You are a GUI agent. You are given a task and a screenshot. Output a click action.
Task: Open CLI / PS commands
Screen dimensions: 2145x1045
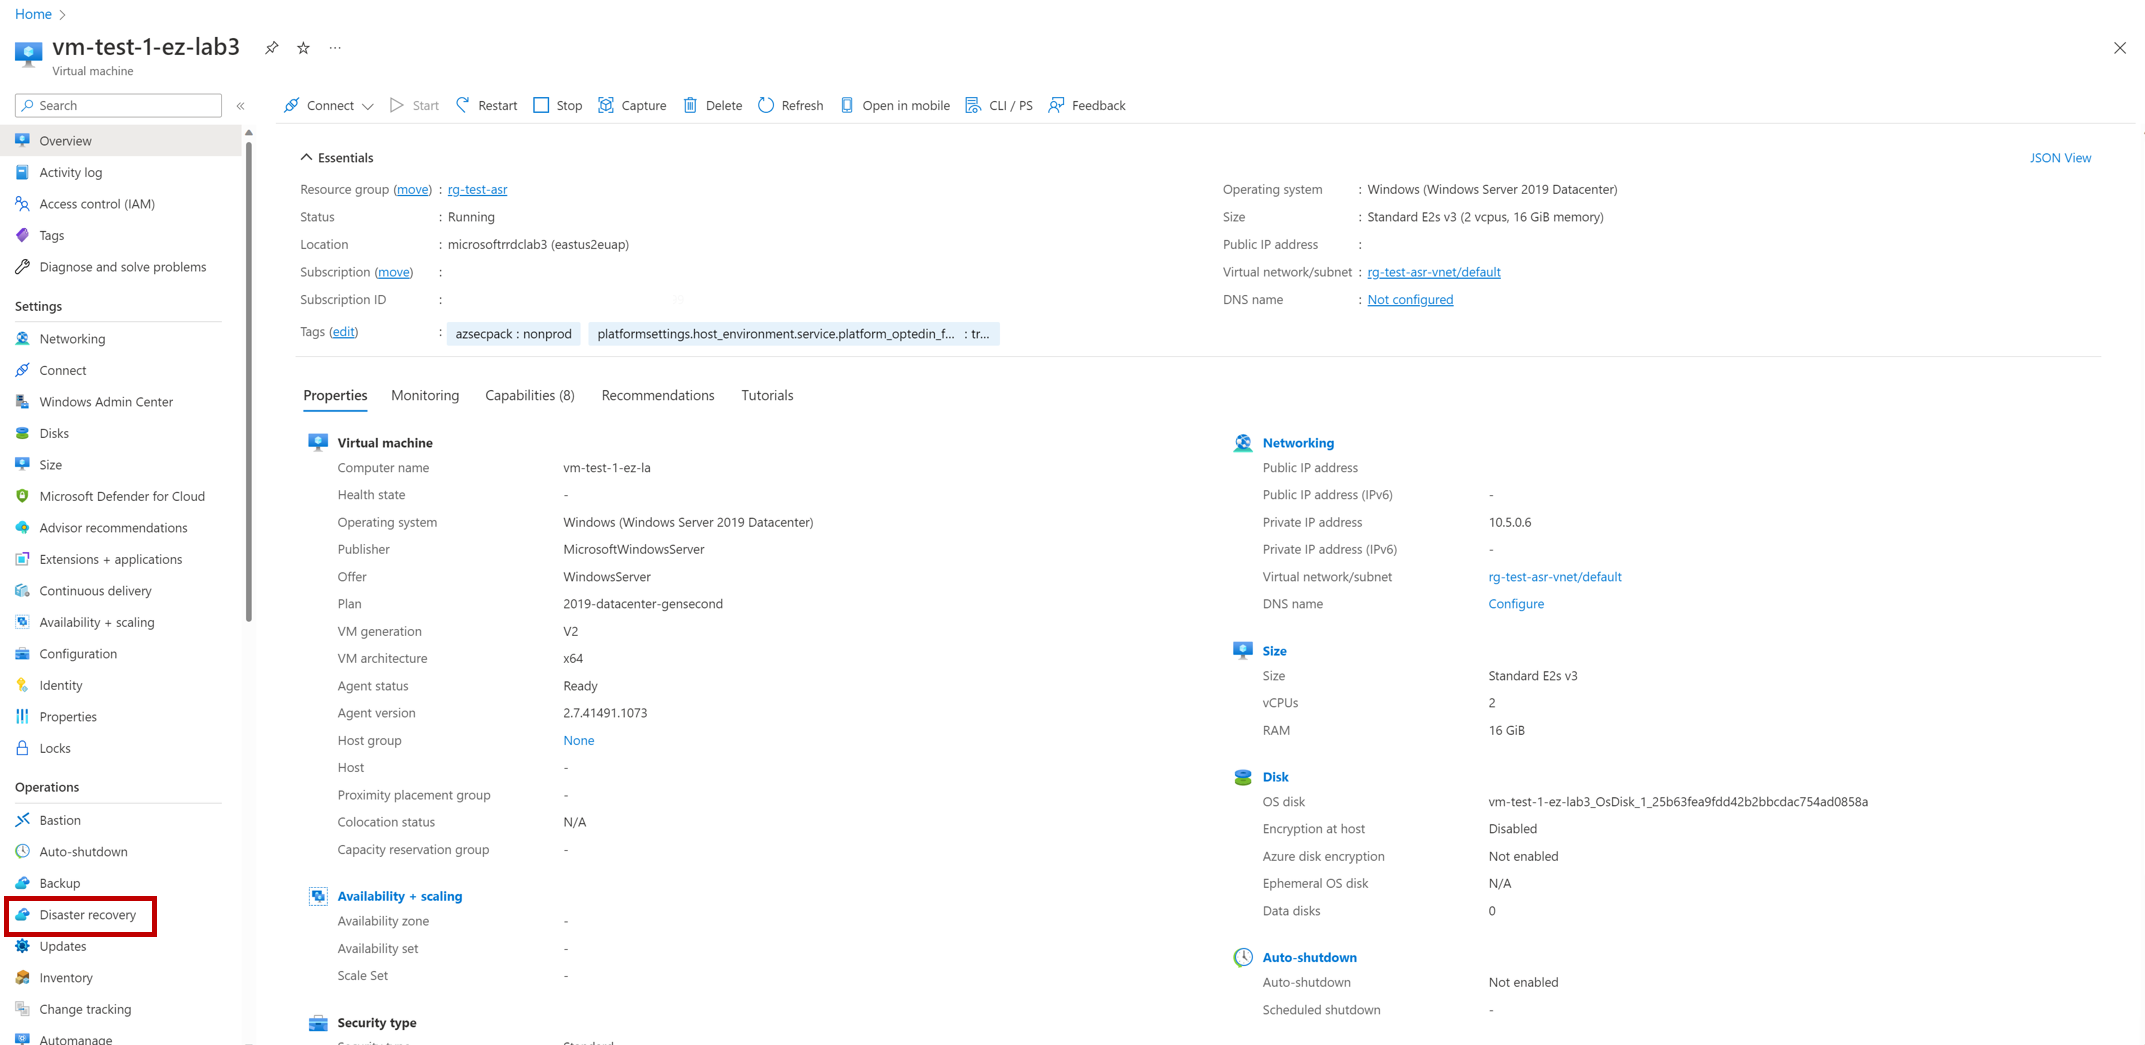tap(999, 105)
